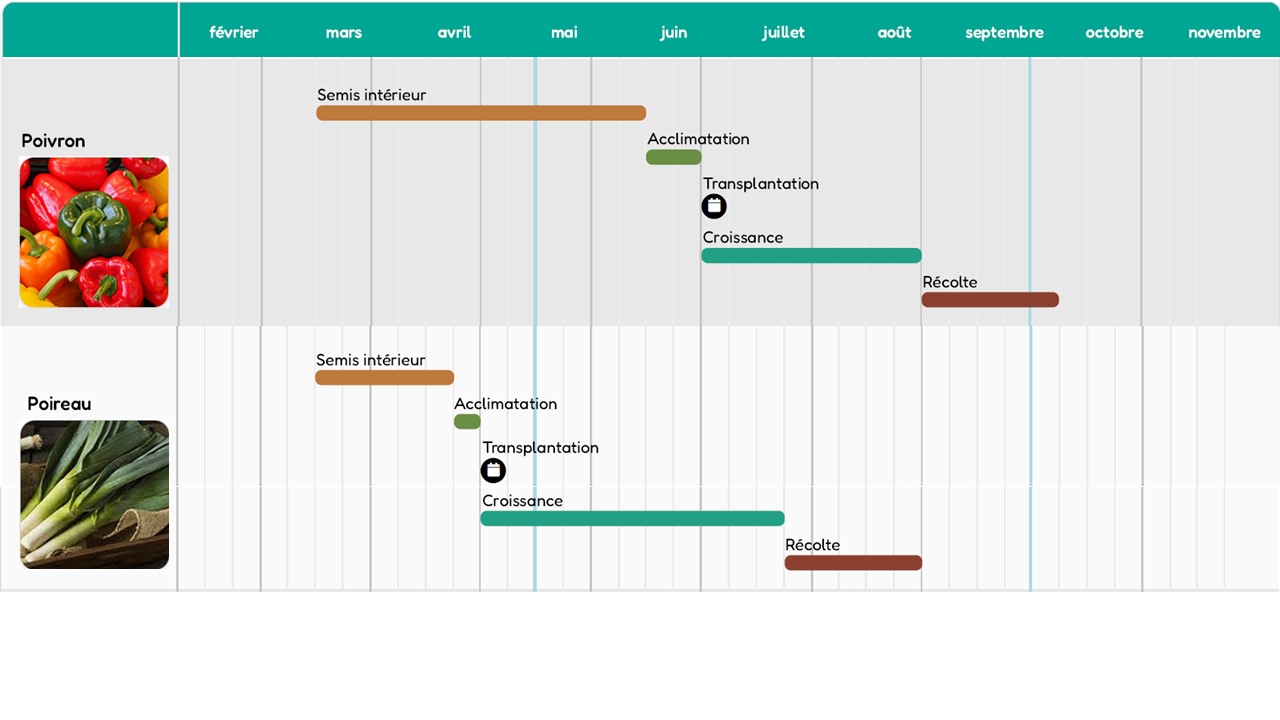Select the septembre column header
This screenshot has width=1280, height=720.
[1004, 32]
